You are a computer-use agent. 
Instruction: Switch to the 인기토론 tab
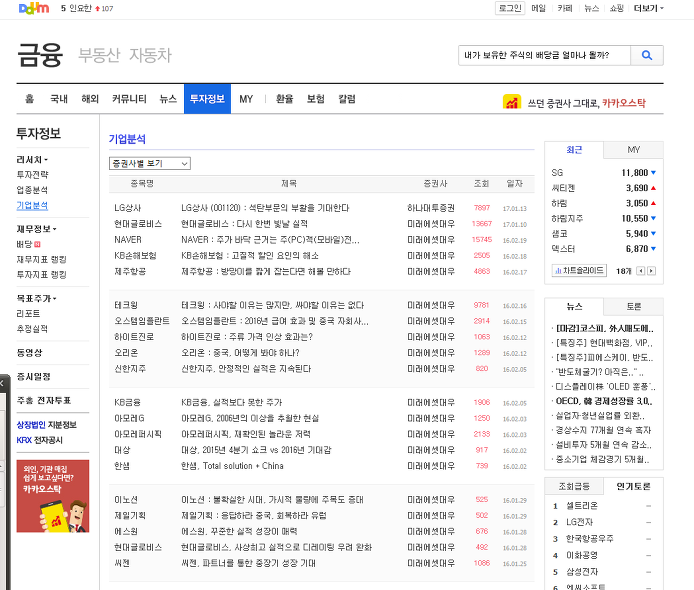(x=633, y=486)
